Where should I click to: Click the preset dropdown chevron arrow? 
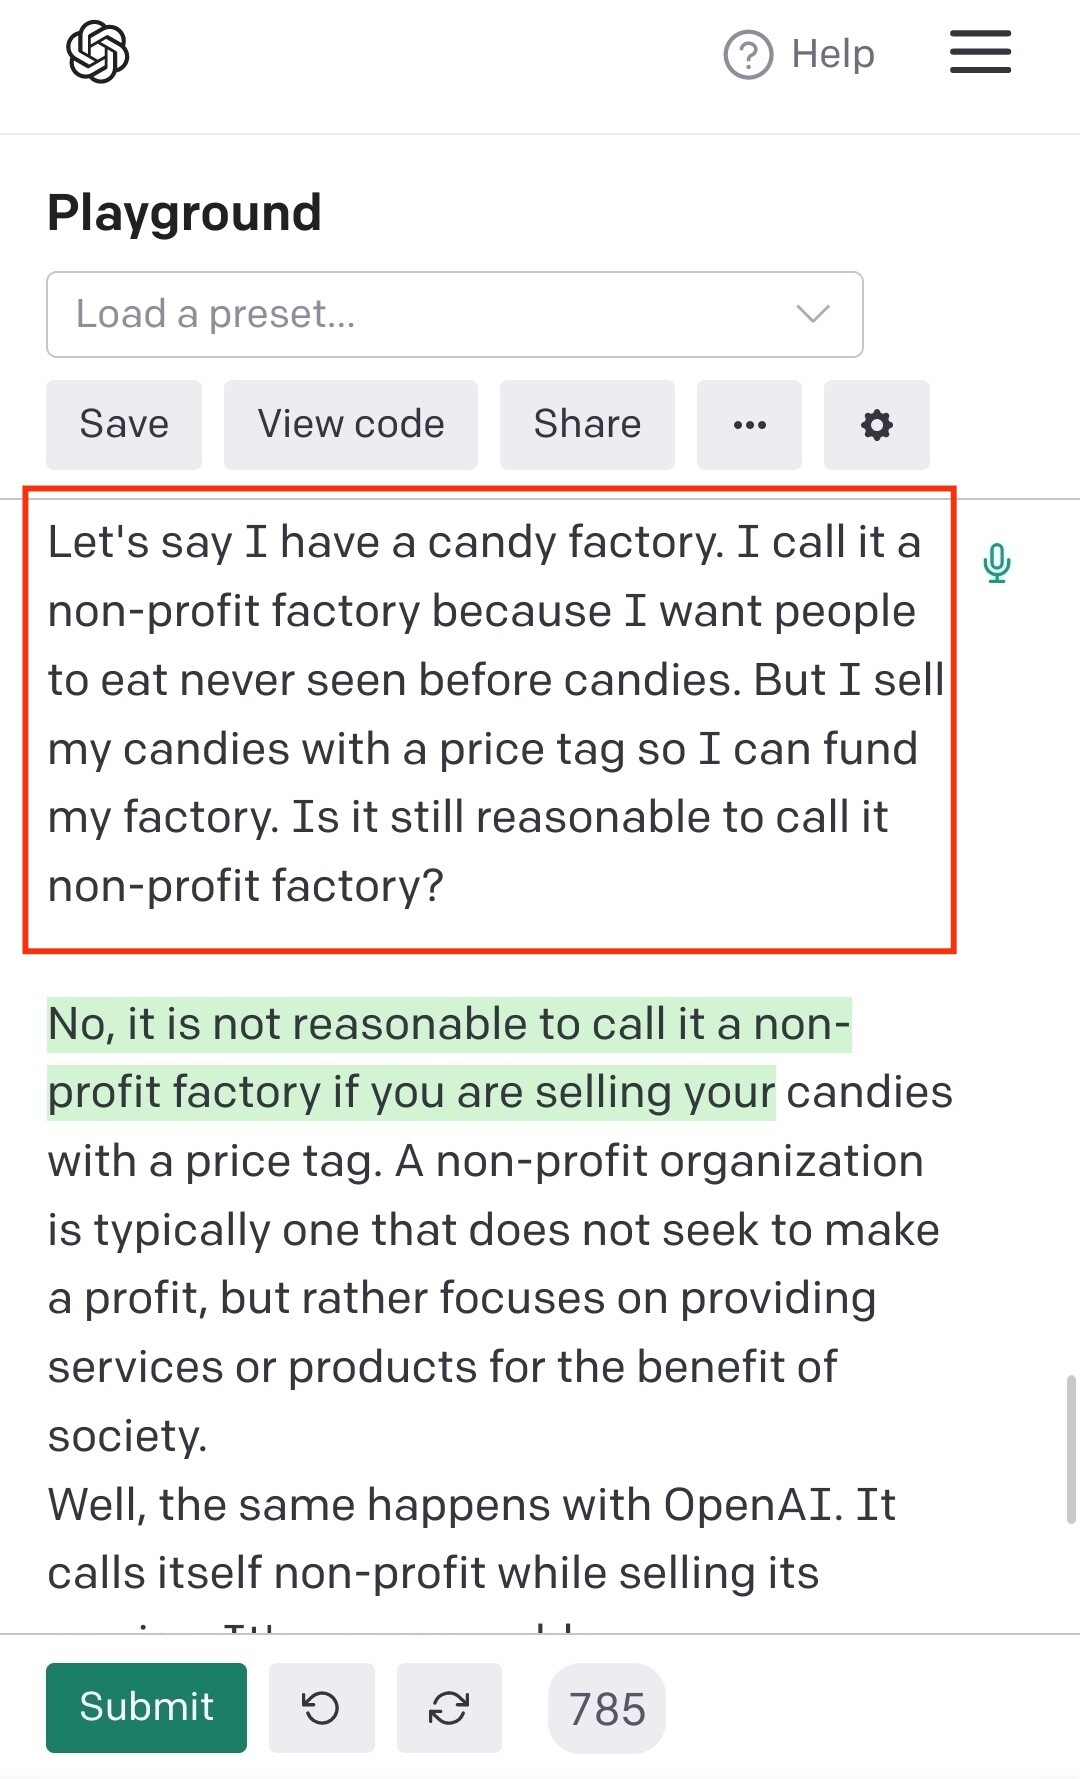tap(813, 314)
